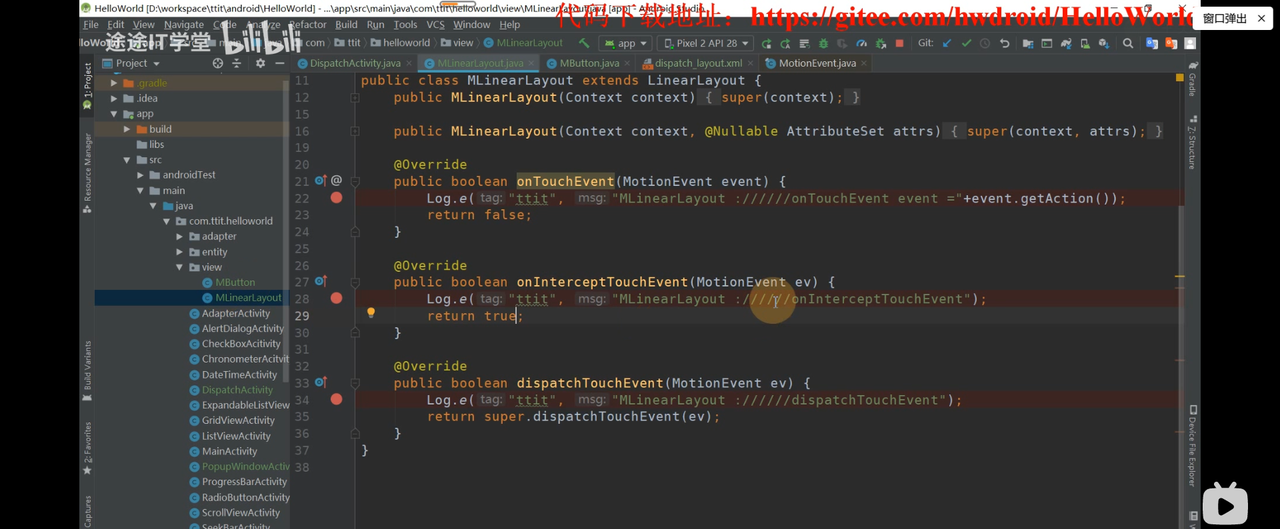
Task: Open the Tools menu
Action: point(405,24)
